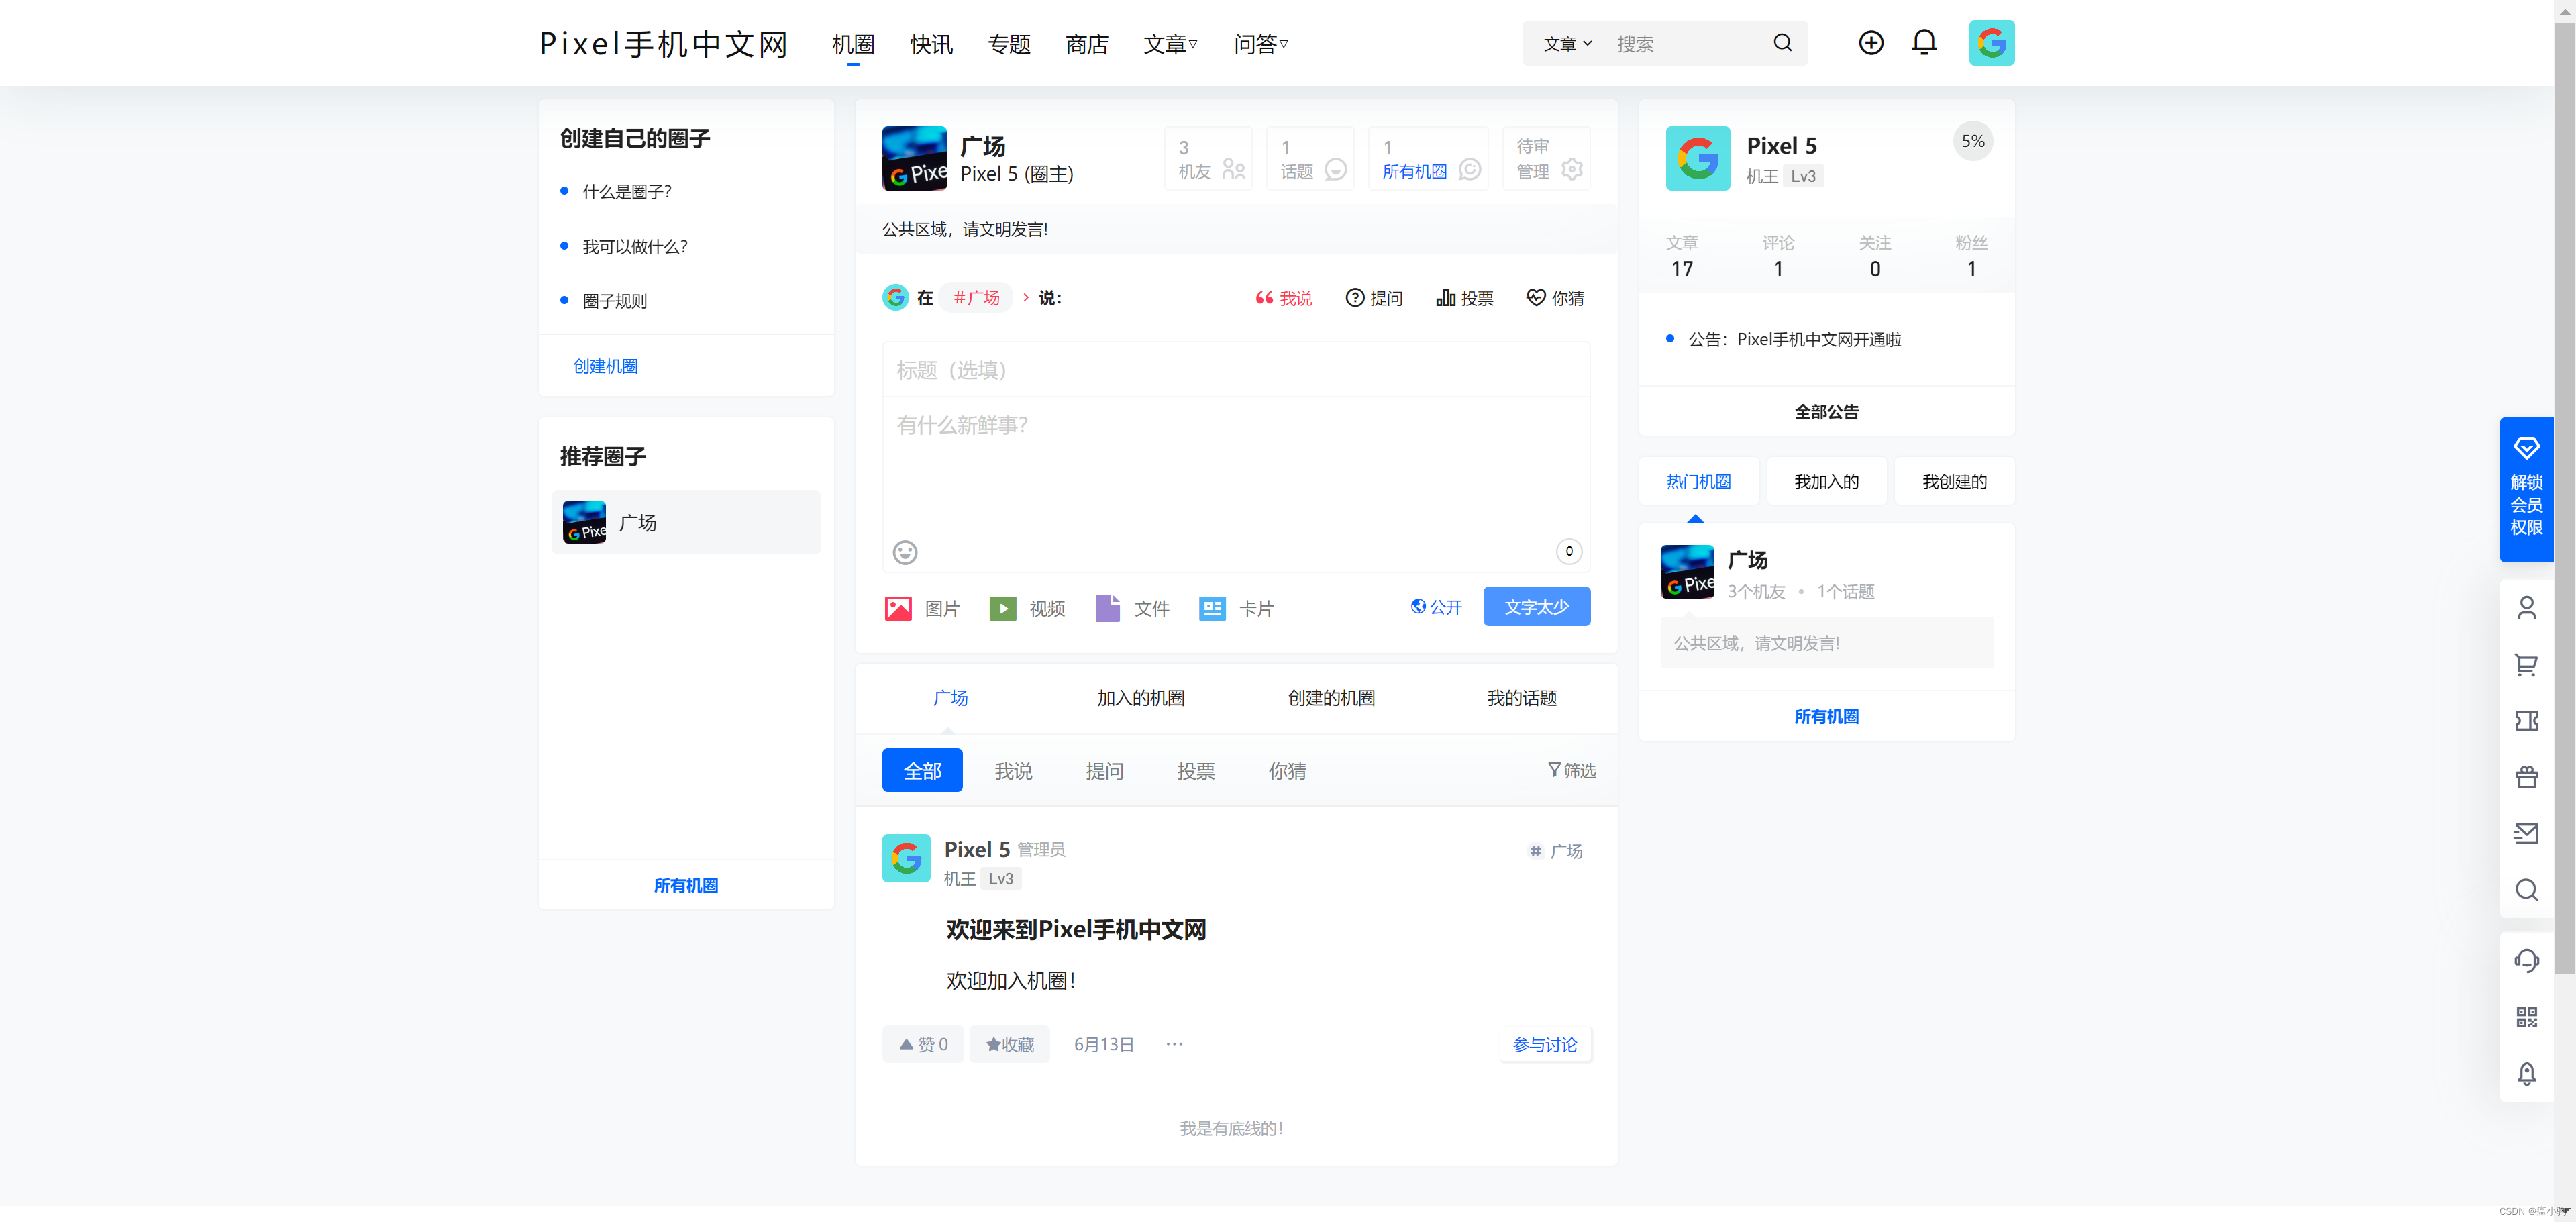Upvote the post with 赞 0

[922, 1044]
